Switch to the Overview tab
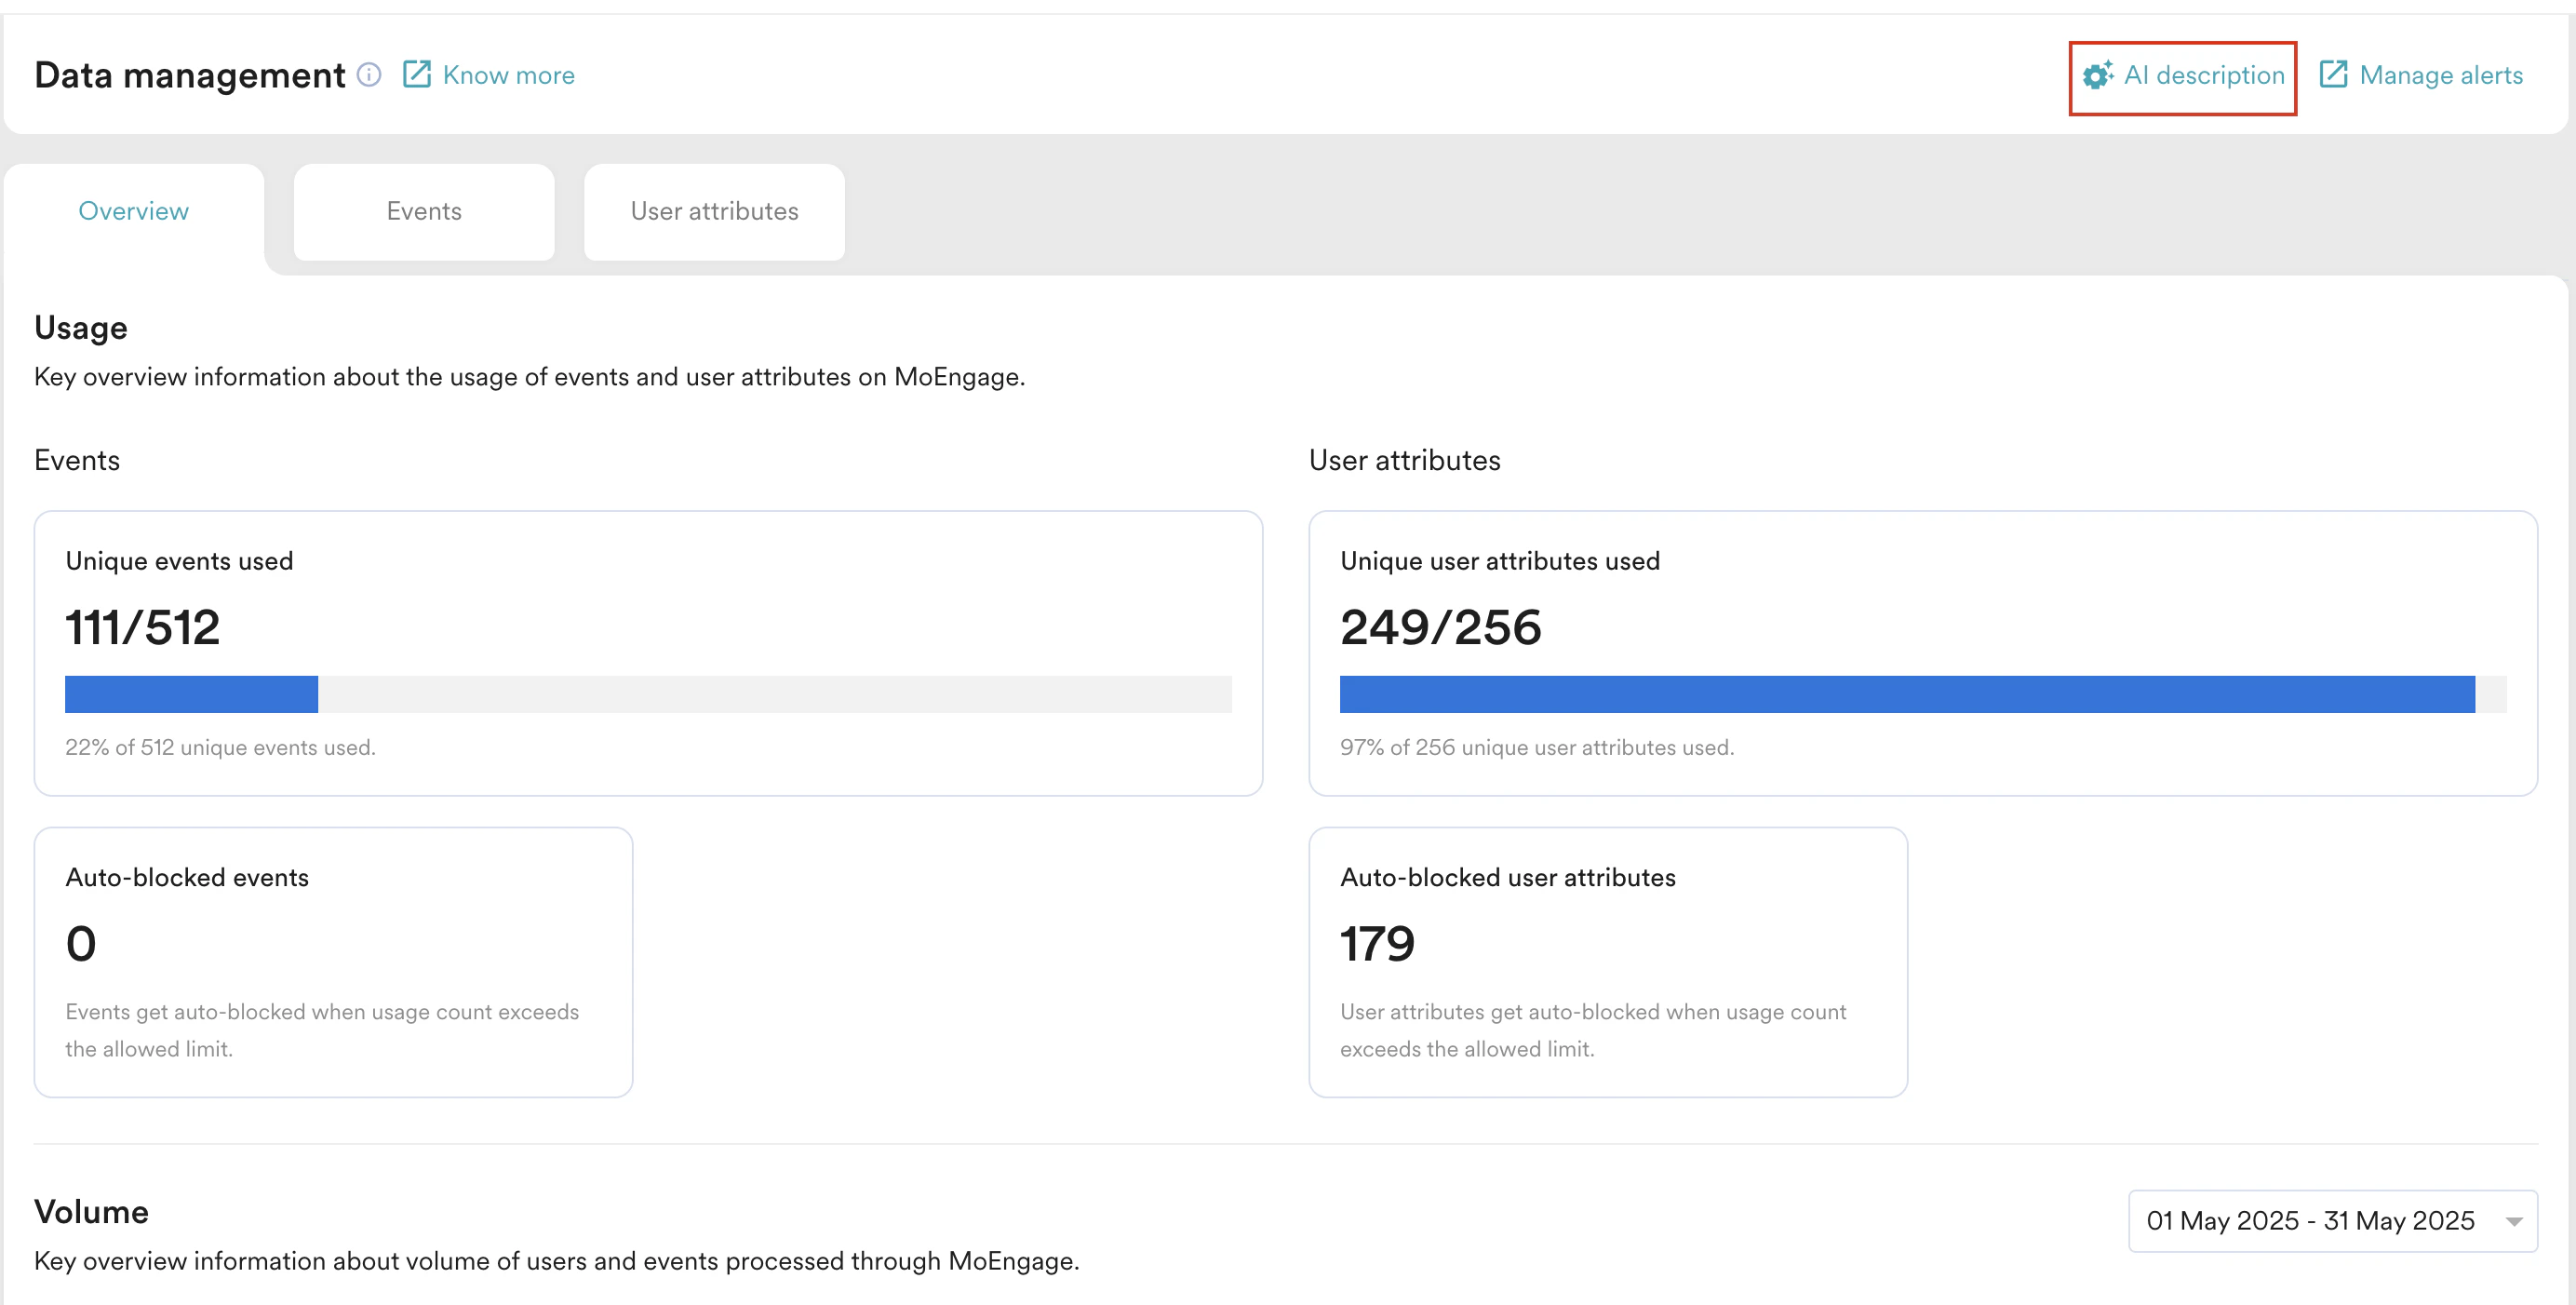Screen dimensions: 2576x1305 coord(133,211)
